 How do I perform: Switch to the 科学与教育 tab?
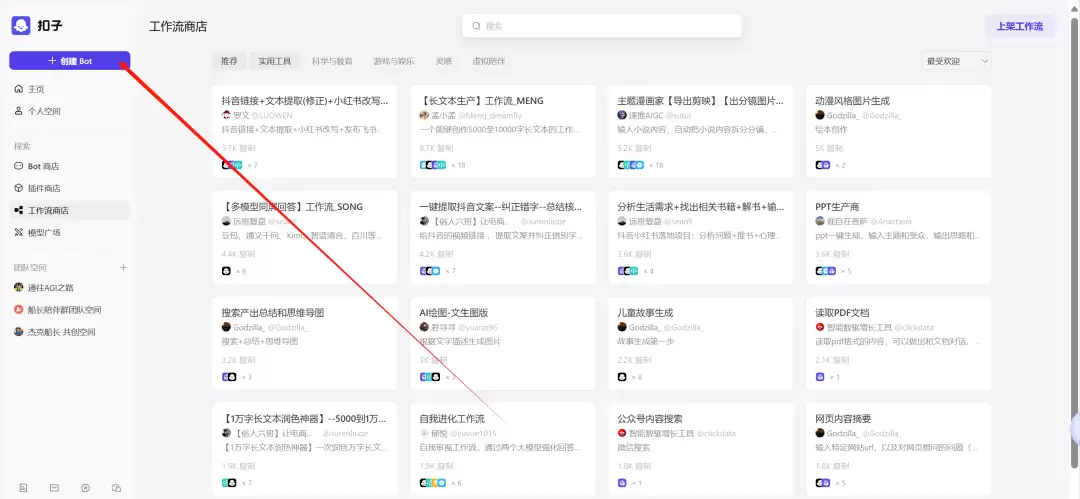point(332,61)
